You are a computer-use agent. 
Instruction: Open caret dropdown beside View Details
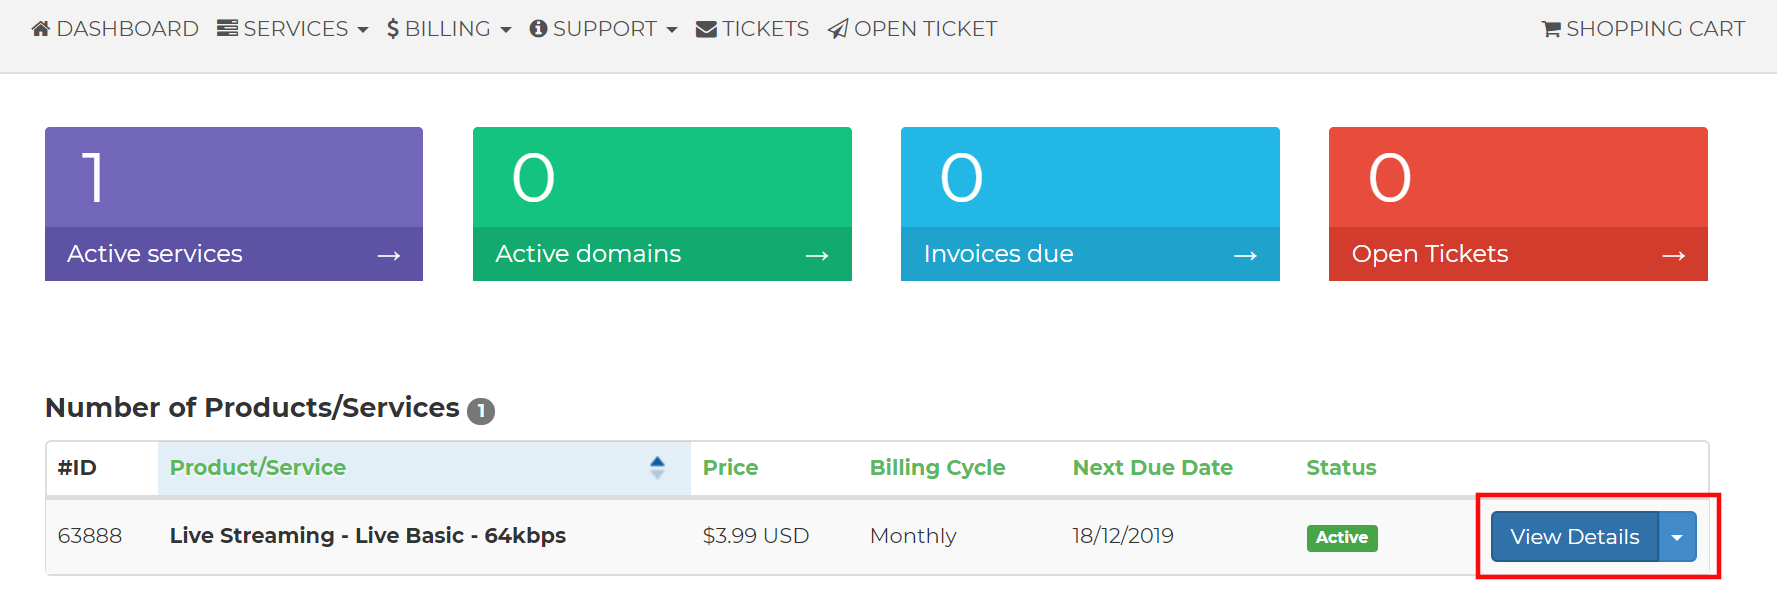[1677, 537]
